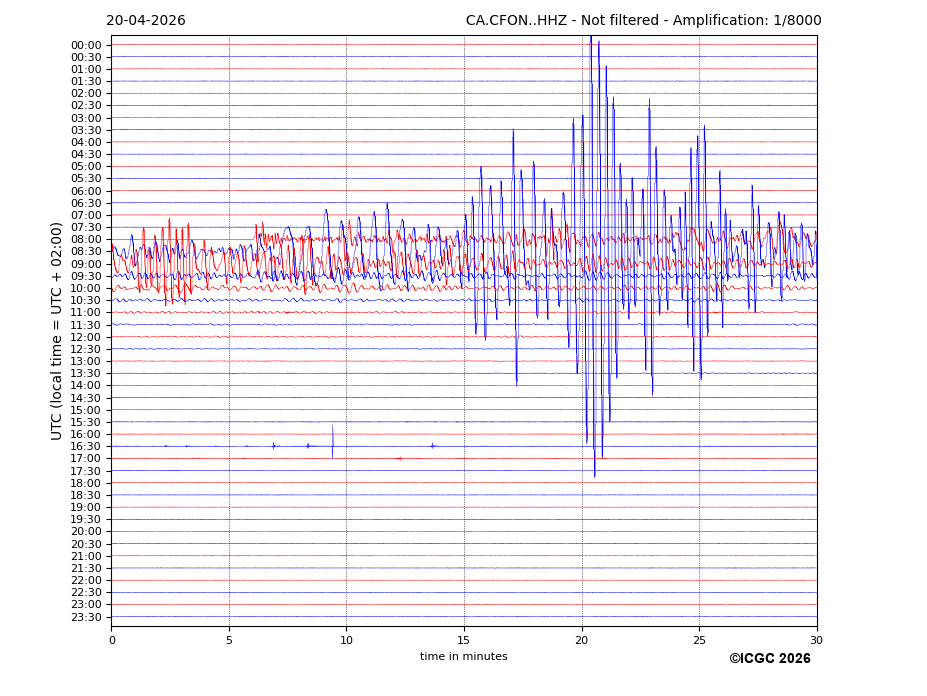927x696 pixels.
Task: Click the 0 tick on minutes axis
Action: [112, 640]
